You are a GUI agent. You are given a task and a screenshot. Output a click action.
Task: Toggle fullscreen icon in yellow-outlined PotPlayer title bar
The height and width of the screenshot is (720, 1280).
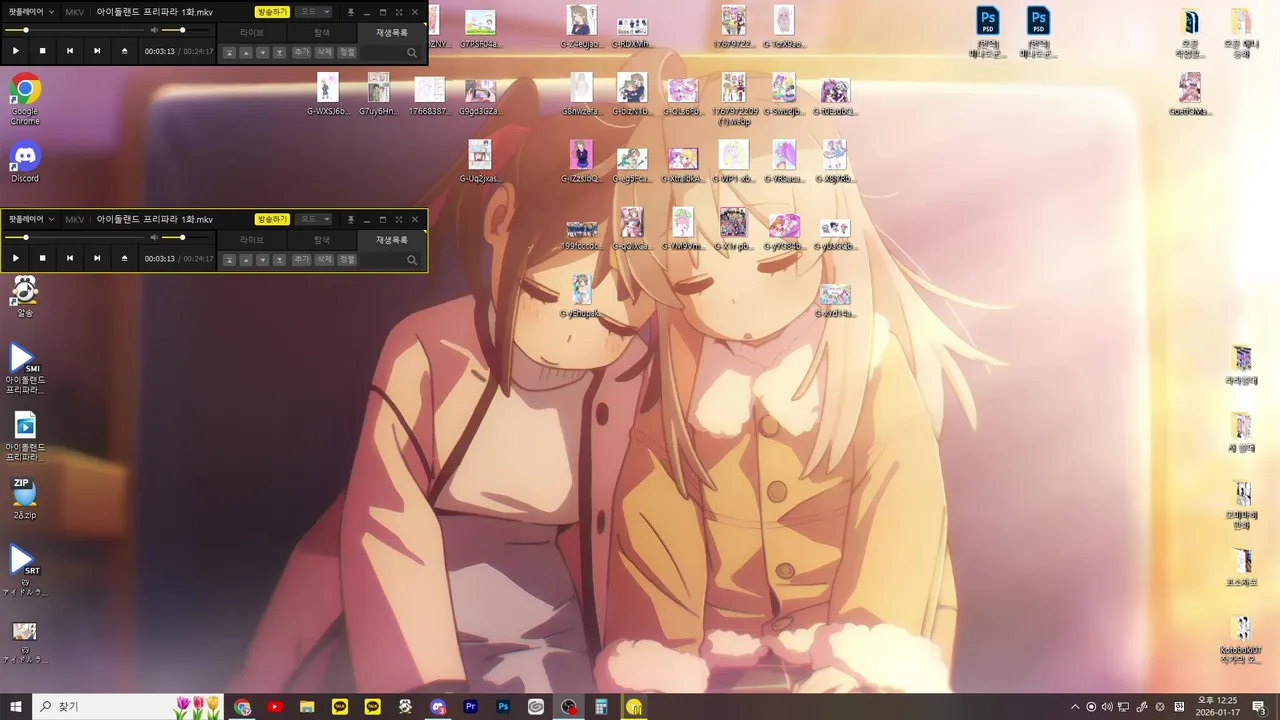(x=399, y=220)
